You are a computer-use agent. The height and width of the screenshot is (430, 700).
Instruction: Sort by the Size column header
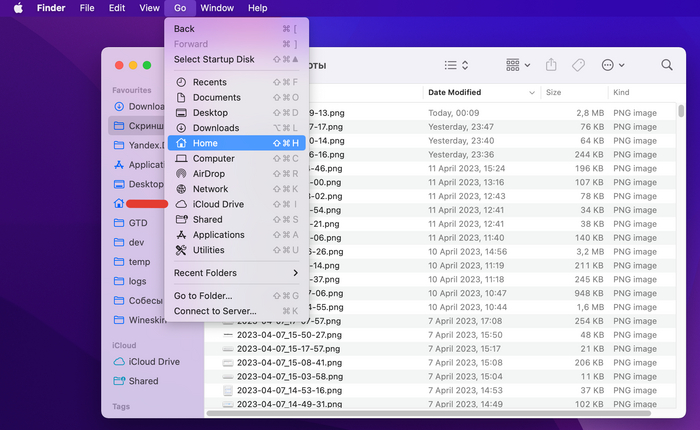tap(553, 92)
